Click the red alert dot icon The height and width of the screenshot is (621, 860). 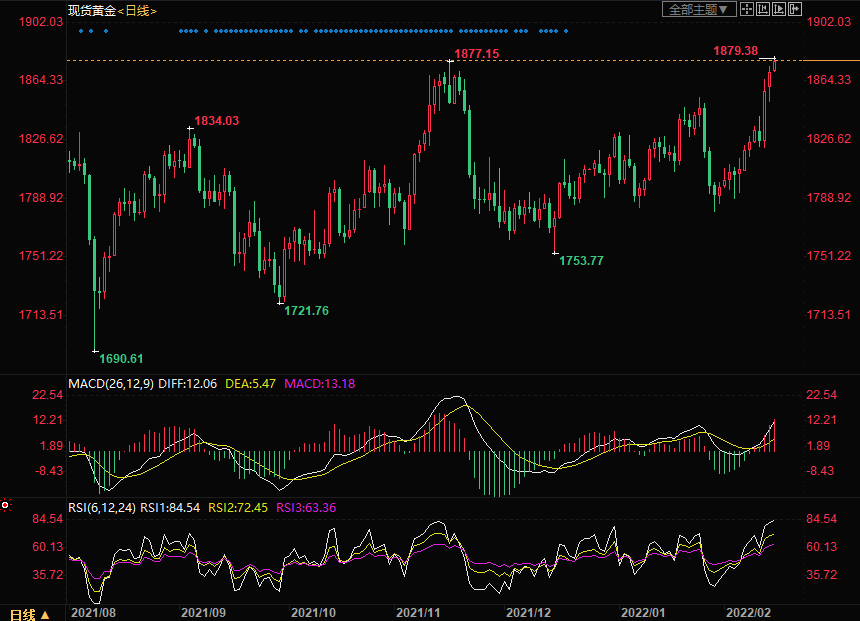pyautogui.click(x=6, y=506)
